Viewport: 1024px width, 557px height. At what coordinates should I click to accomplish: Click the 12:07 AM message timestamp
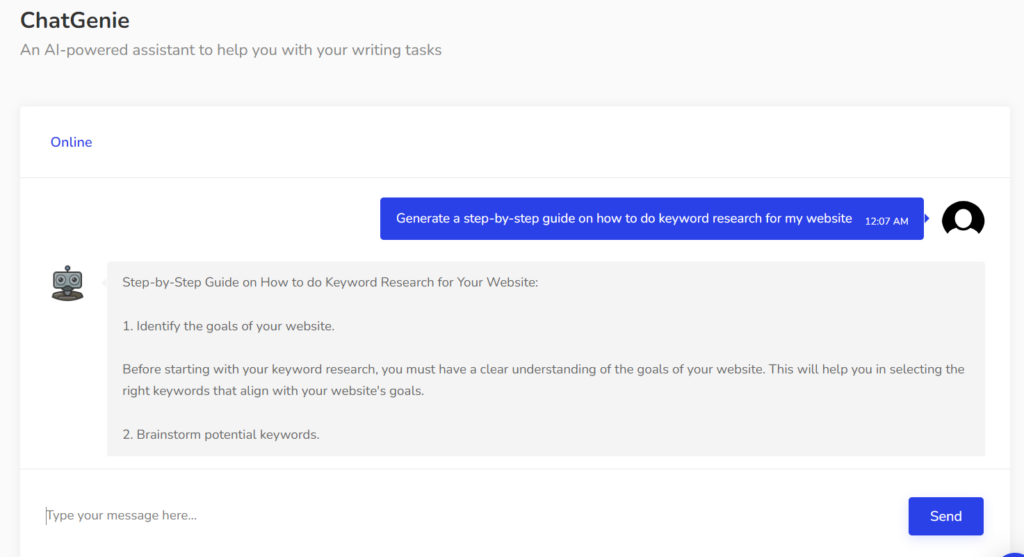click(886, 221)
